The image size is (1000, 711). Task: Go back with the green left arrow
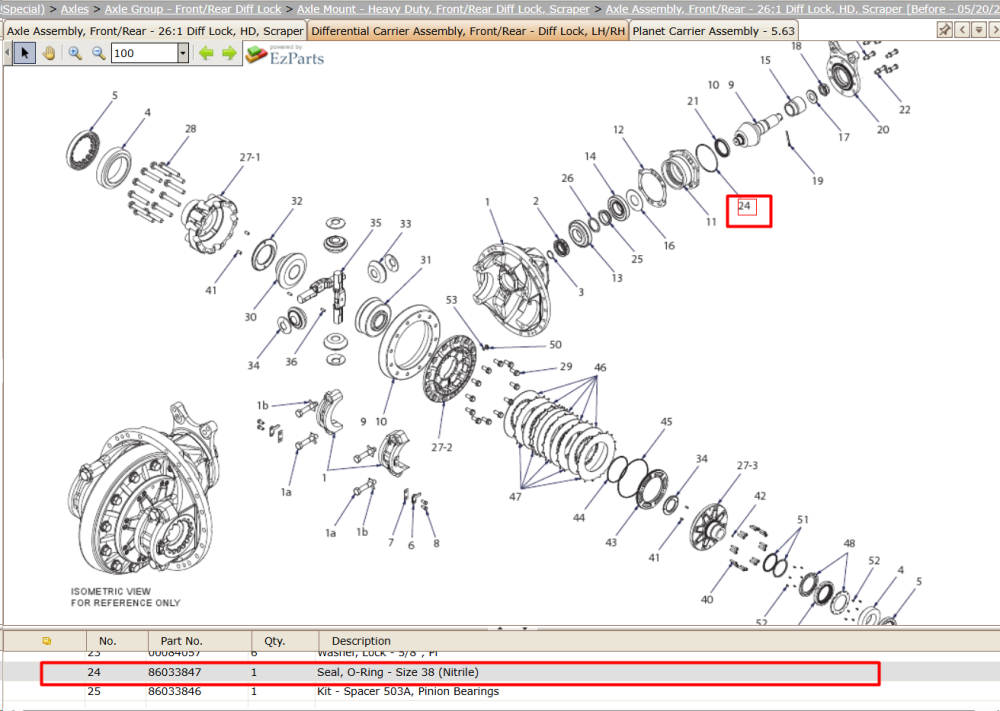point(206,53)
